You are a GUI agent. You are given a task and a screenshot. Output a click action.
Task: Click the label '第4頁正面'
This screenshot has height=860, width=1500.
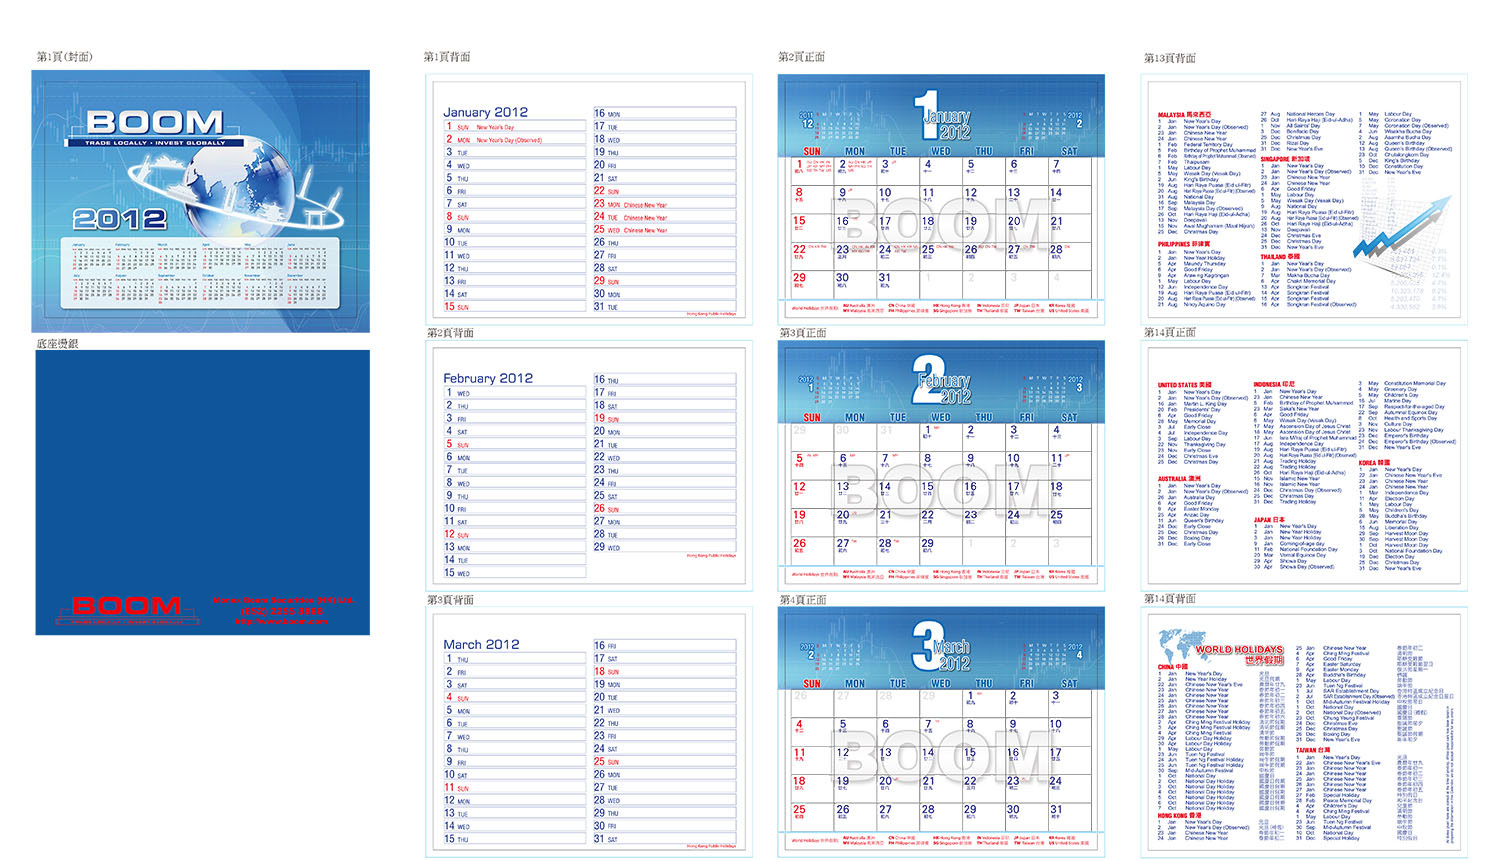click(803, 600)
